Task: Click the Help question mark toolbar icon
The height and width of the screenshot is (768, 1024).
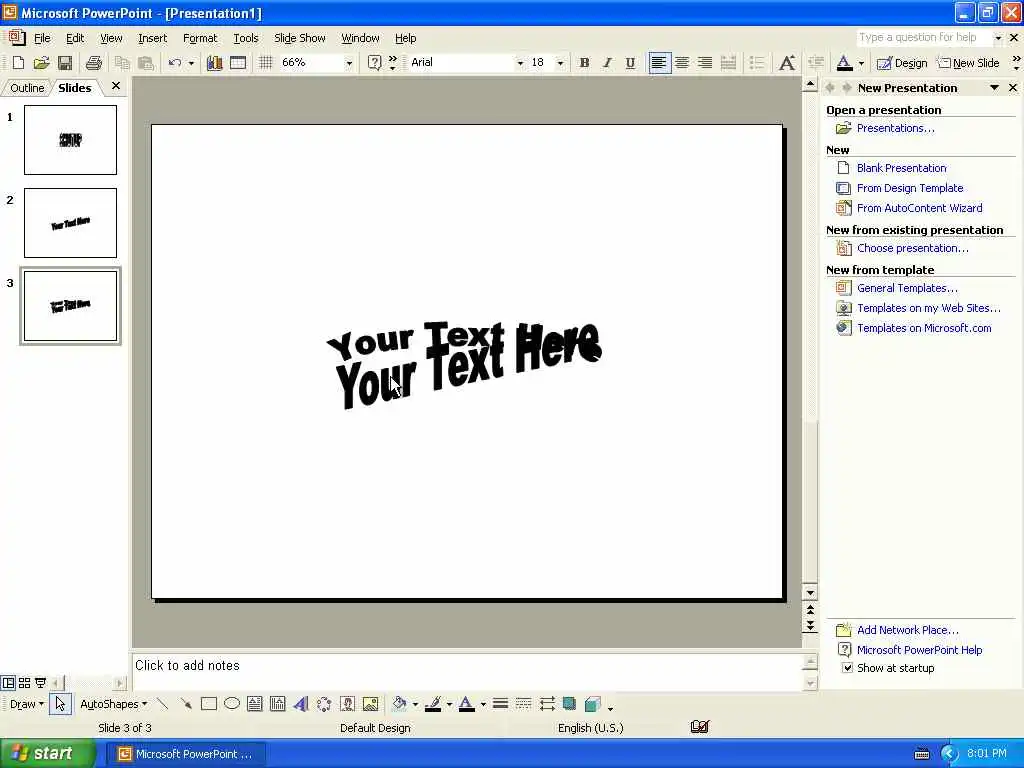Action: (374, 63)
